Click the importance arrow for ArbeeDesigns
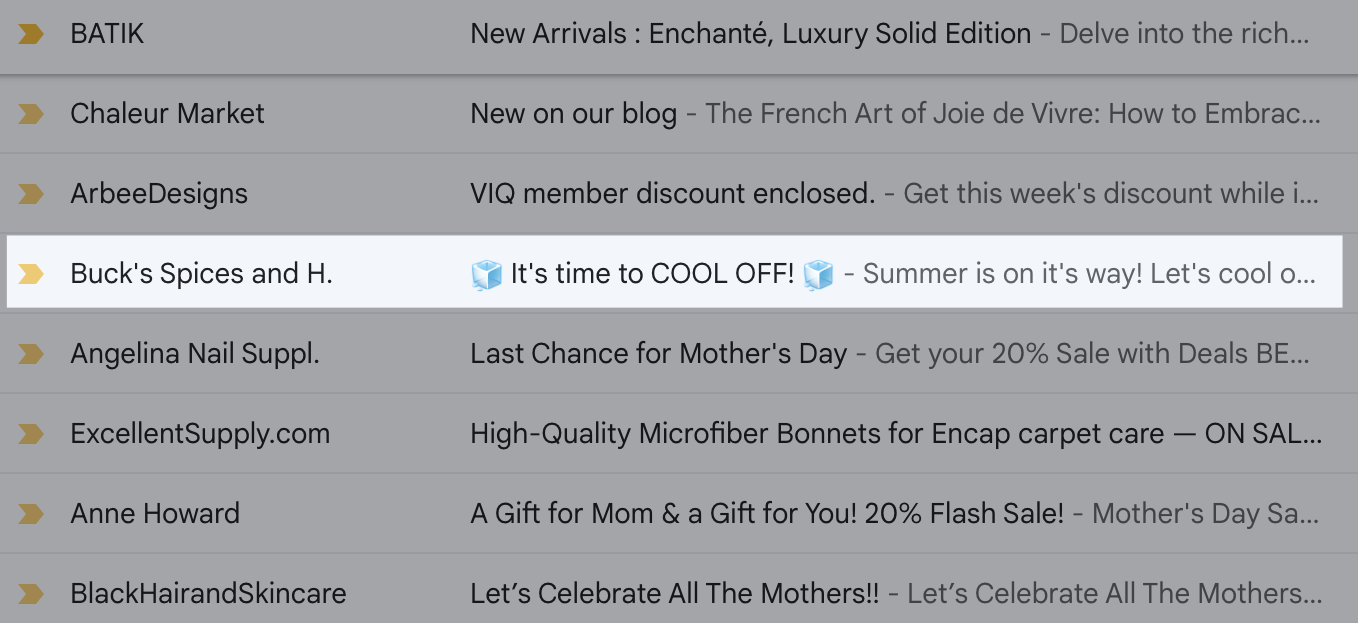 click(32, 193)
